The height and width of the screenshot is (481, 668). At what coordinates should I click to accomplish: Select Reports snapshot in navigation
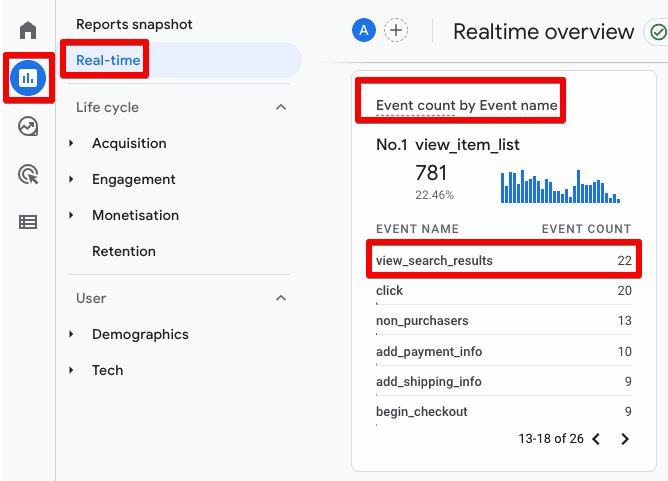pos(134,24)
